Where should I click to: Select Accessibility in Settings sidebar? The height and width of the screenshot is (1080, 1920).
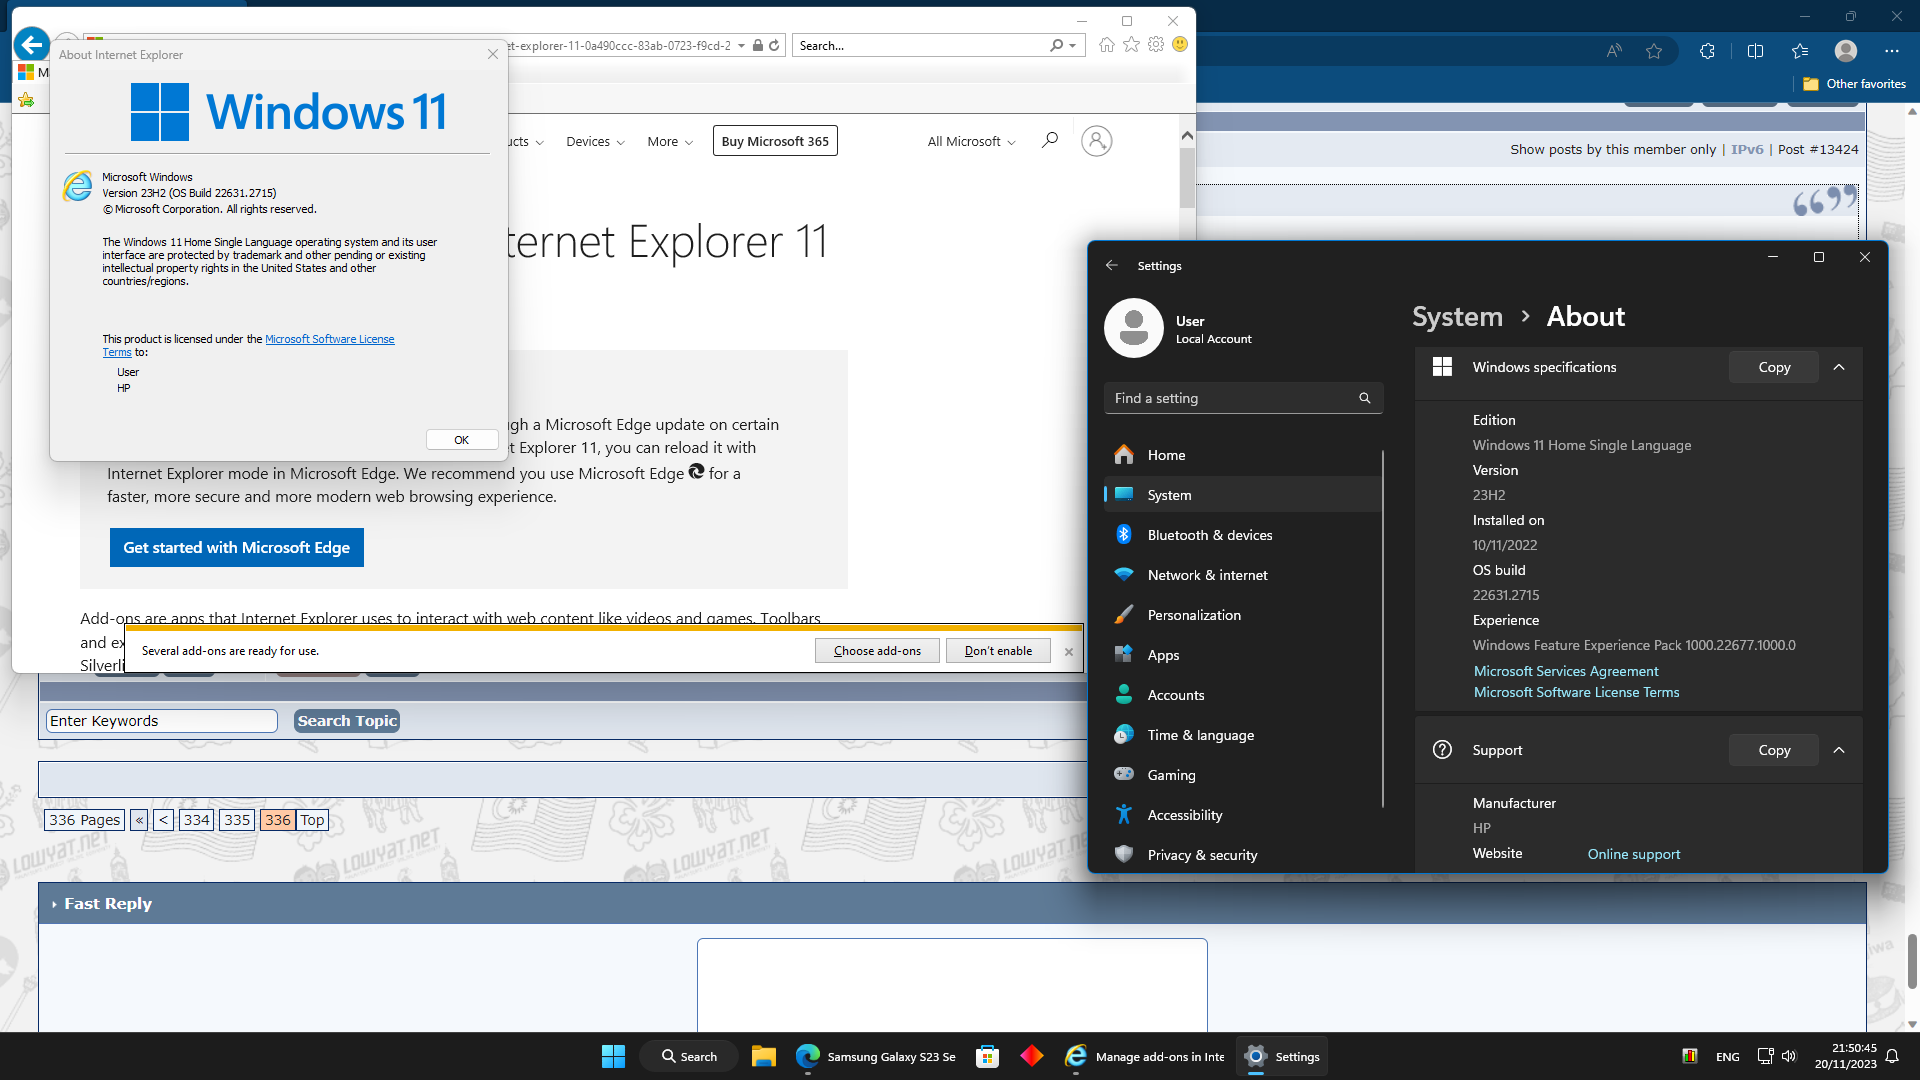(1243, 815)
